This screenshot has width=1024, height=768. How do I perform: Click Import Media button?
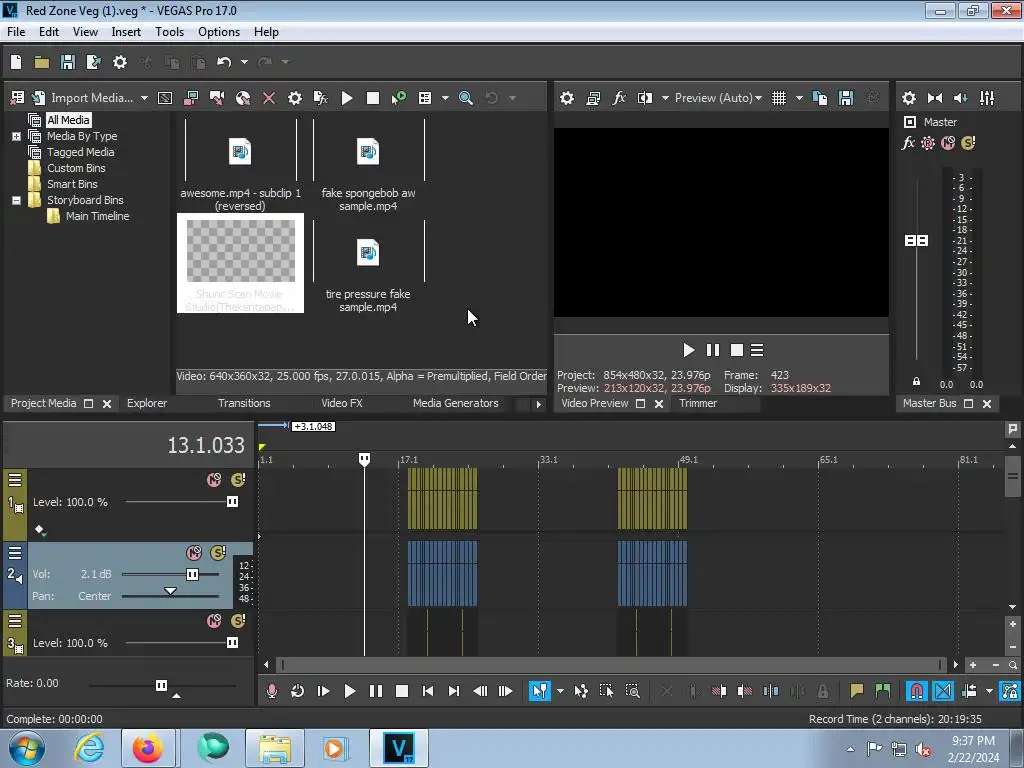pos(83,98)
